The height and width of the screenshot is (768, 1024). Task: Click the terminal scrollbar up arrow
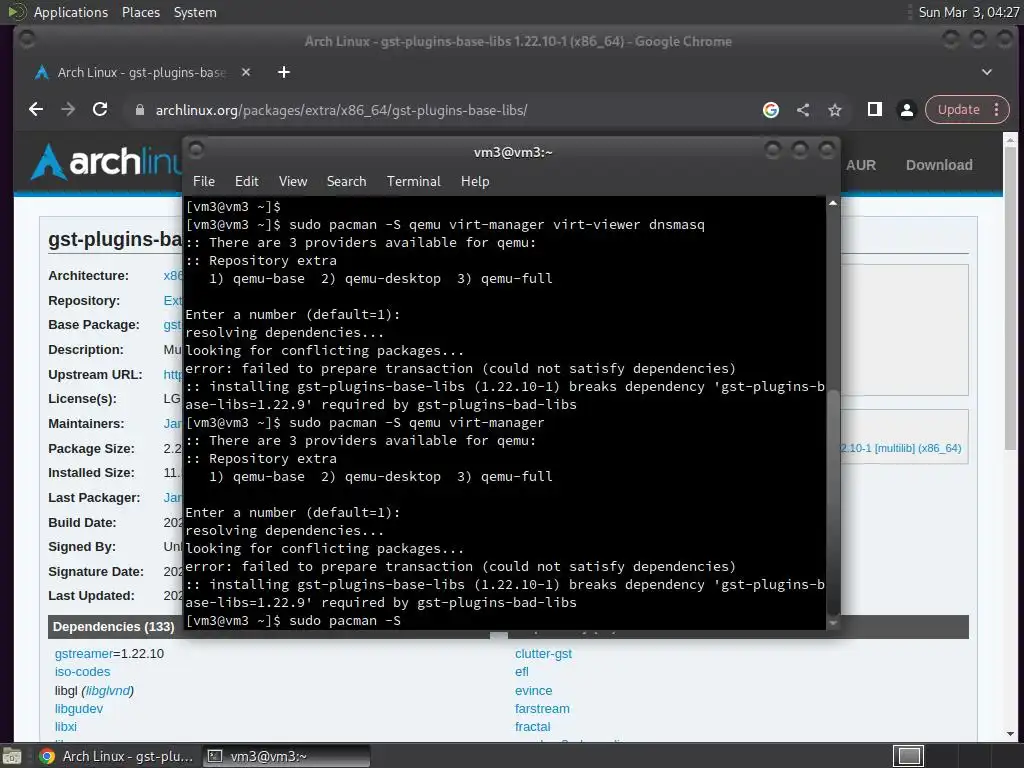[833, 203]
